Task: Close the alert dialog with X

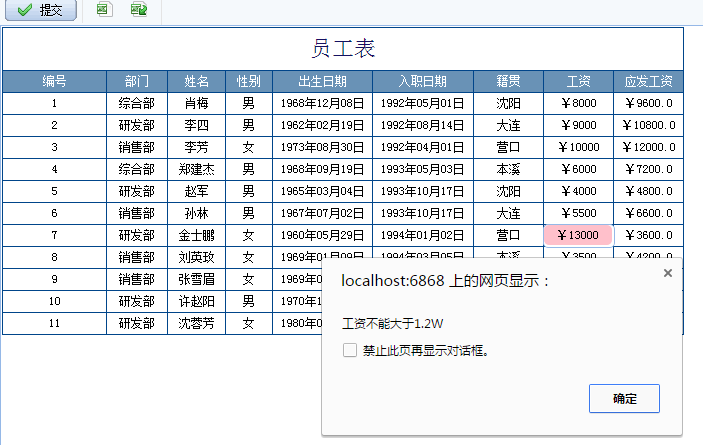Action: (668, 273)
